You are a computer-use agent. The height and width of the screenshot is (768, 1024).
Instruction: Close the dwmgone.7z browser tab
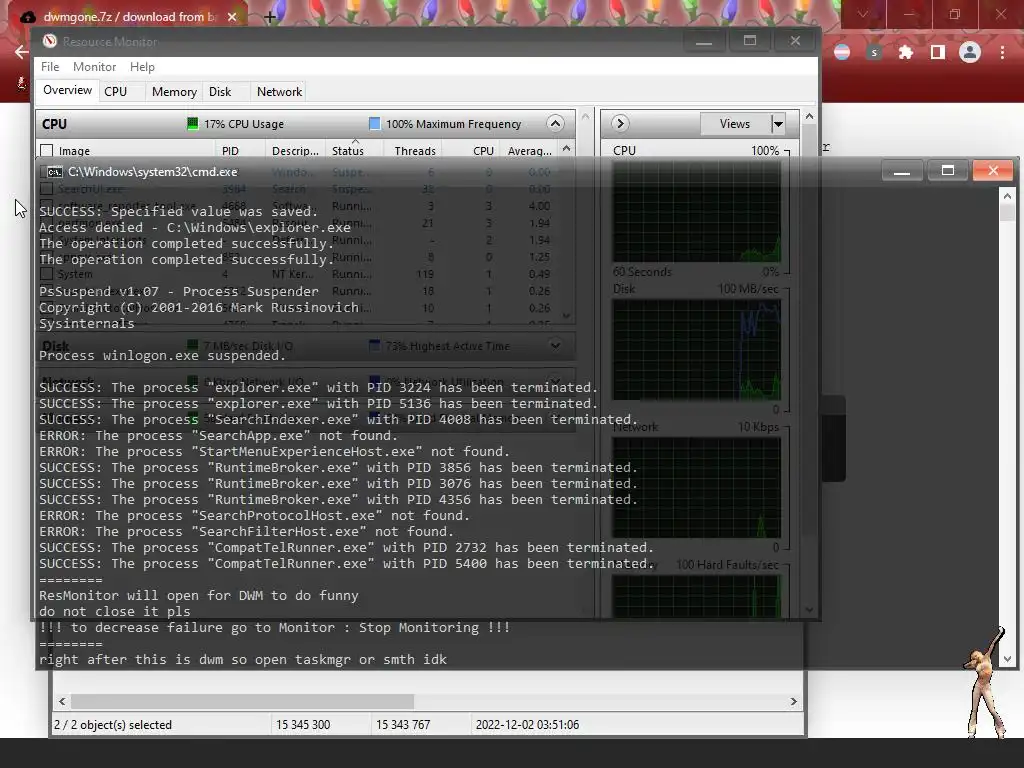(232, 17)
